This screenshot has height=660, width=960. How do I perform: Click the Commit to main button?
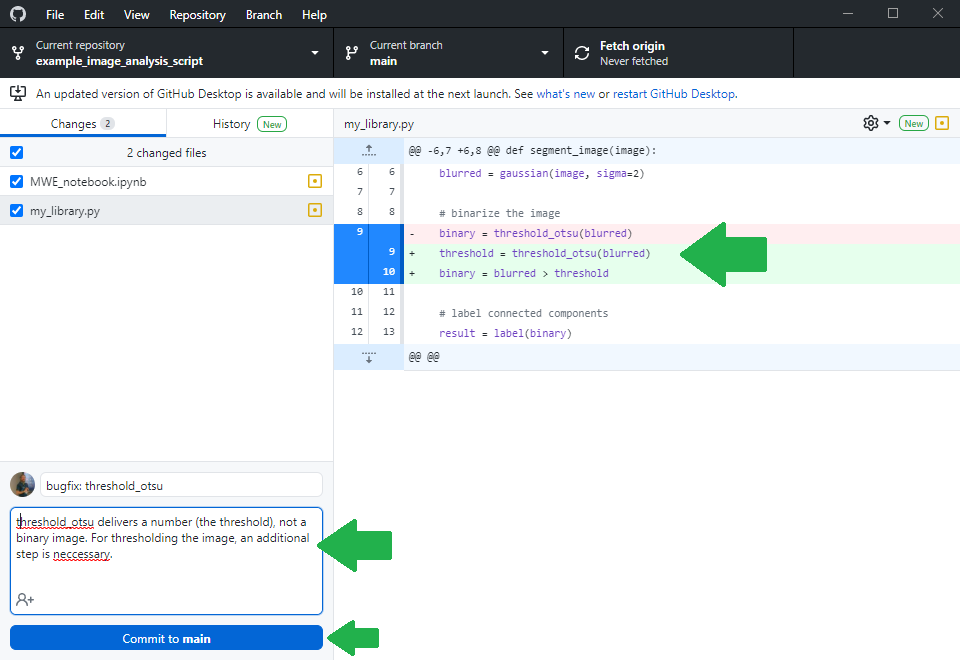pos(166,638)
